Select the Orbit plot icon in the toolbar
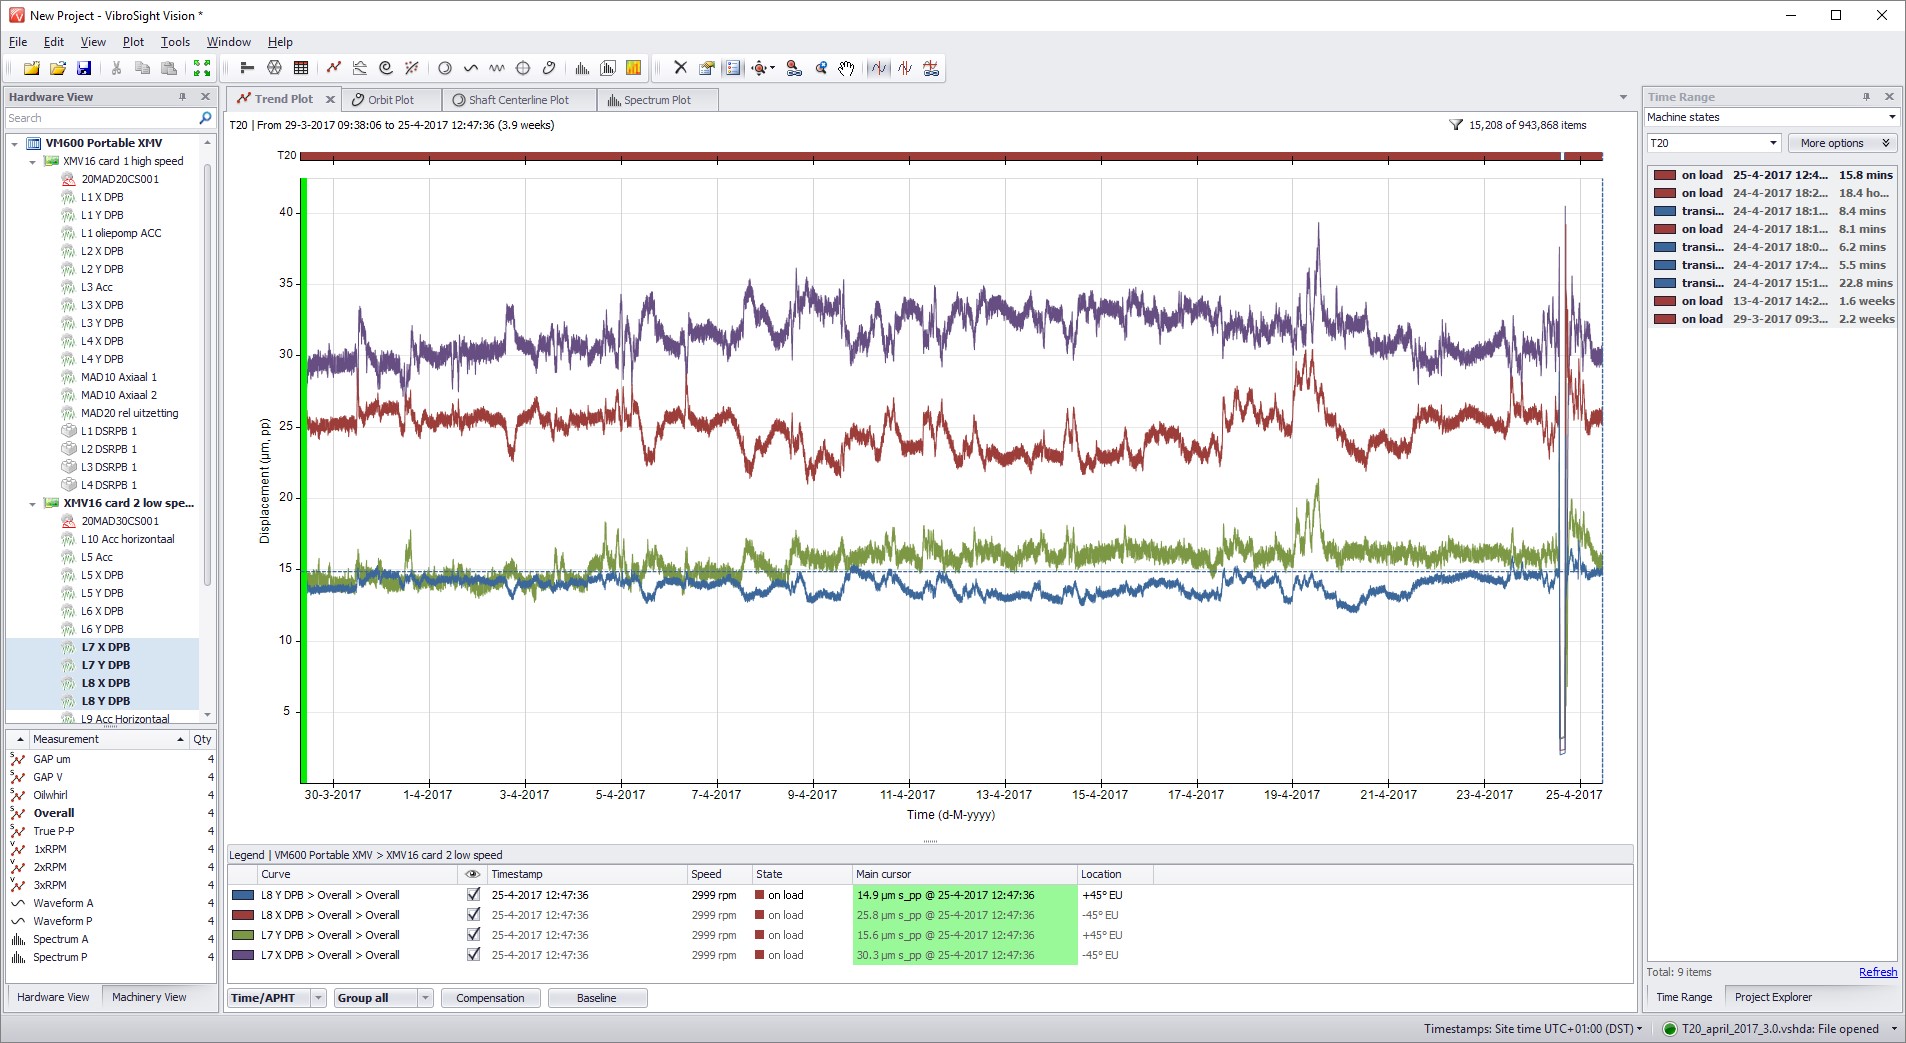 (x=443, y=67)
